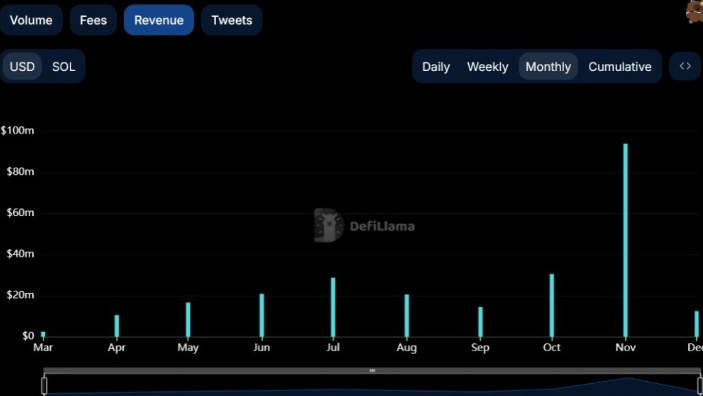
Task: Switch to the Tweets tab
Action: [x=232, y=20]
